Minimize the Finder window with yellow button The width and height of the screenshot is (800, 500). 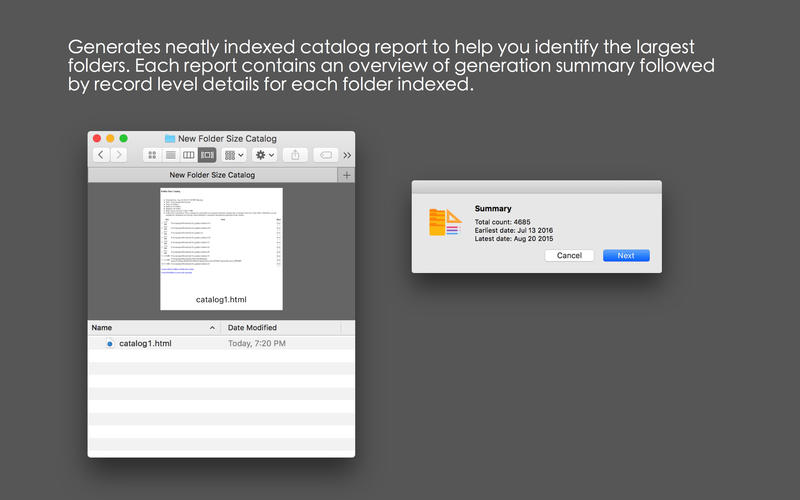tap(110, 138)
